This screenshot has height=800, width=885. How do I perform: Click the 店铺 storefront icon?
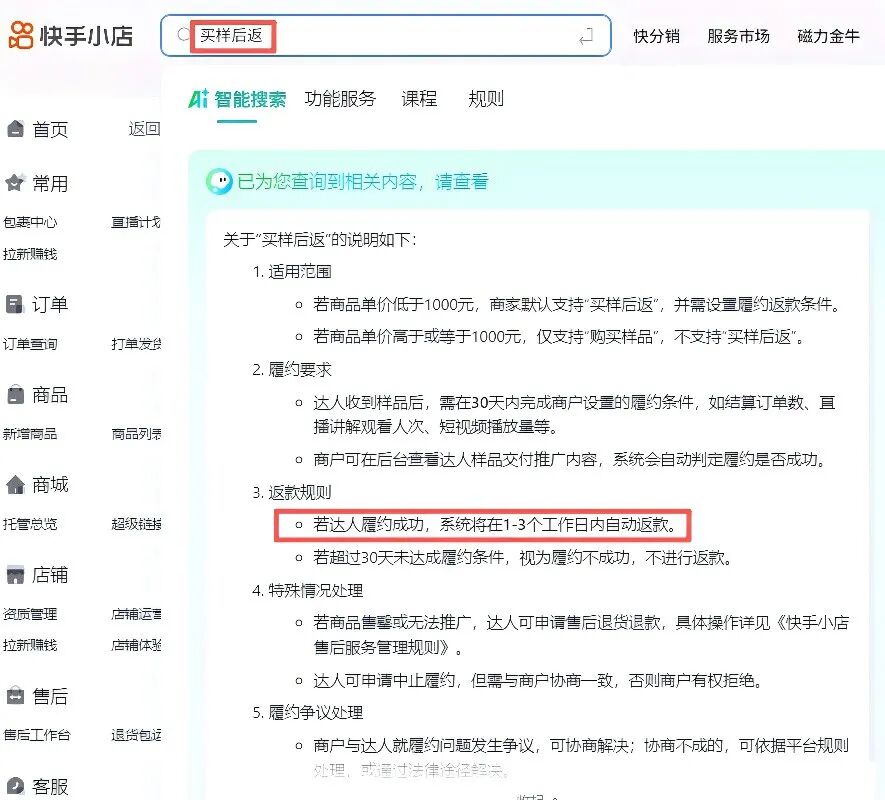[15, 575]
